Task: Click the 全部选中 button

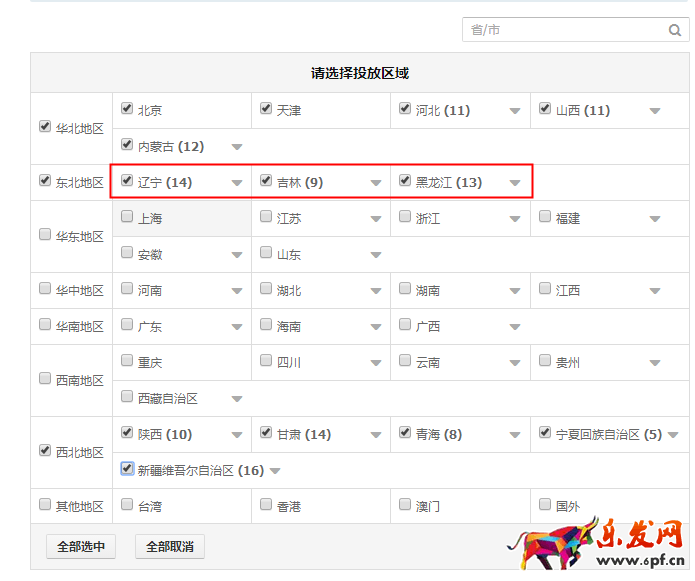Action: coord(81,546)
